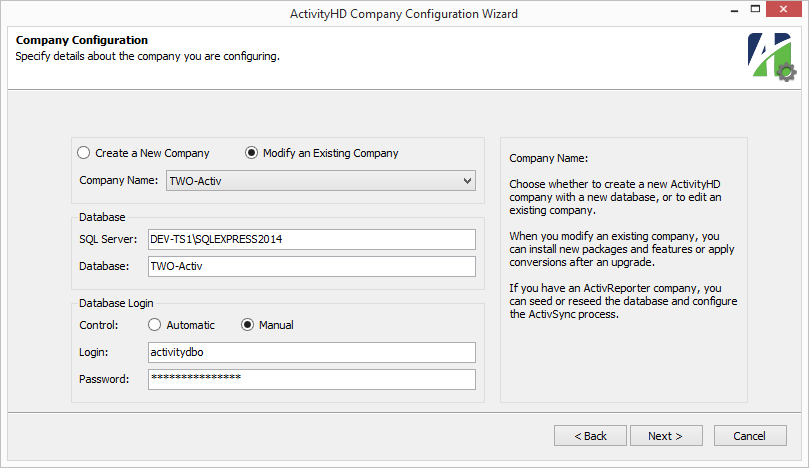The width and height of the screenshot is (809, 468).
Task: Click the Login input field
Action: coord(312,352)
